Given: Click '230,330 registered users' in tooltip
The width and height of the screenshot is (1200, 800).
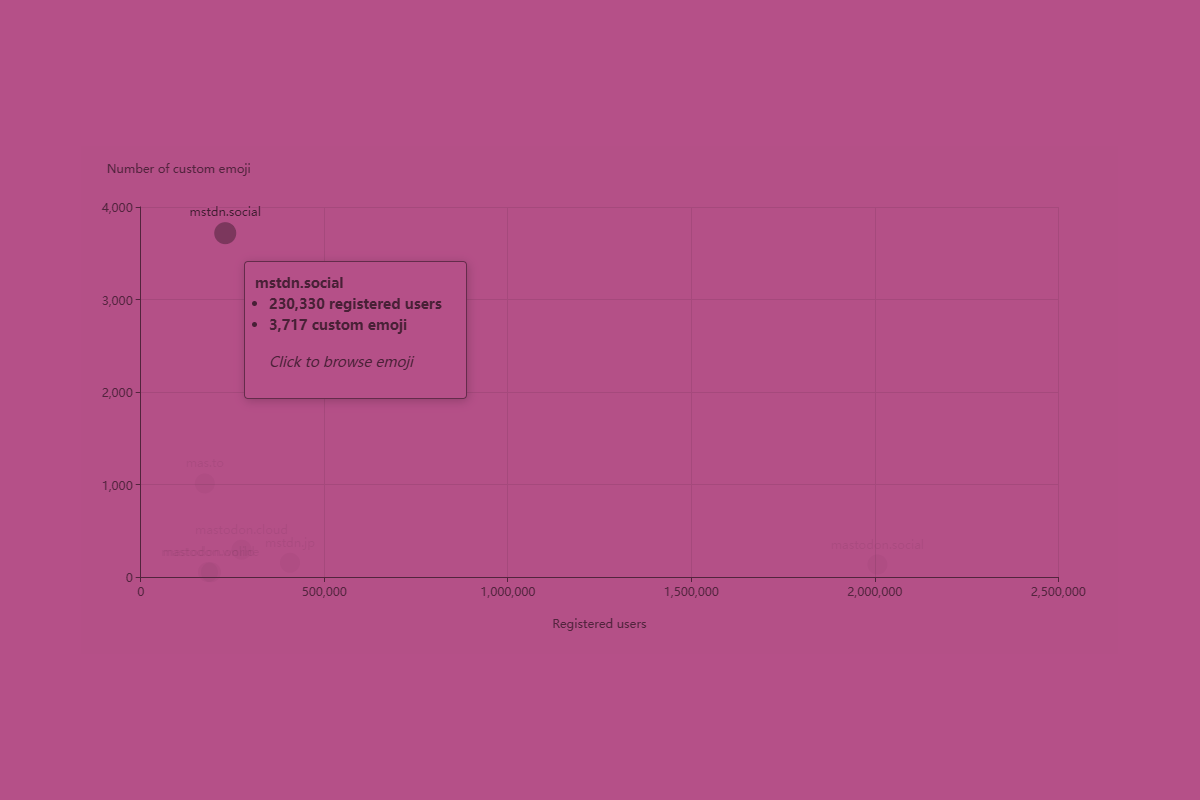Looking at the screenshot, I should pos(355,304).
